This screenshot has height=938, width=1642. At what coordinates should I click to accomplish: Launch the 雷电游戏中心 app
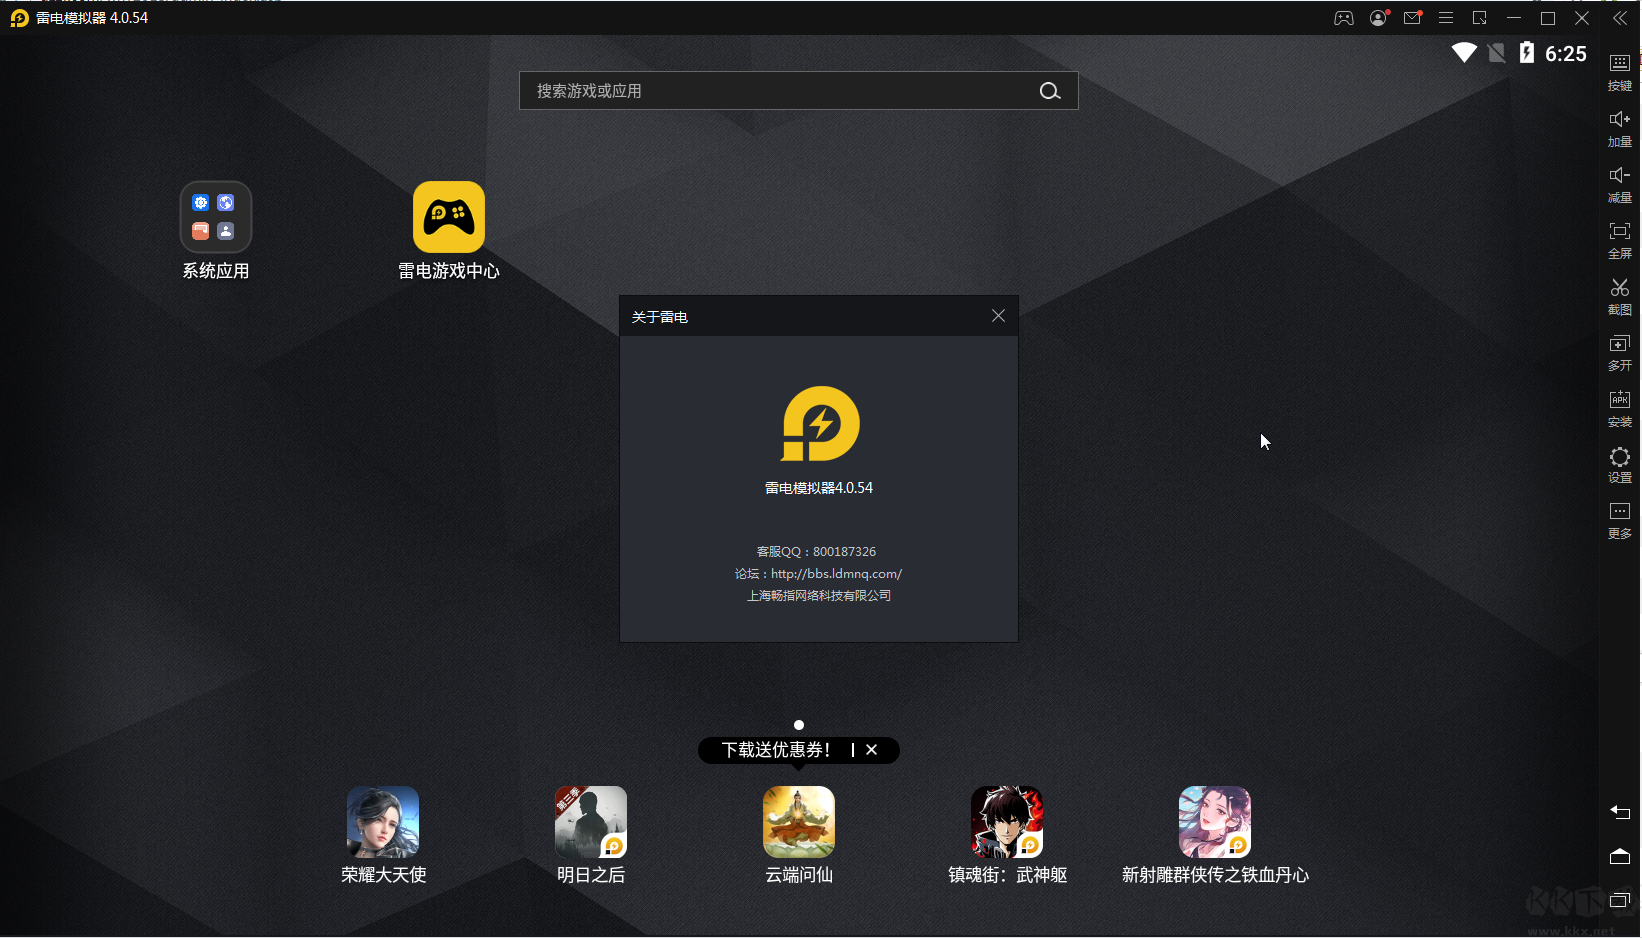[x=449, y=216]
